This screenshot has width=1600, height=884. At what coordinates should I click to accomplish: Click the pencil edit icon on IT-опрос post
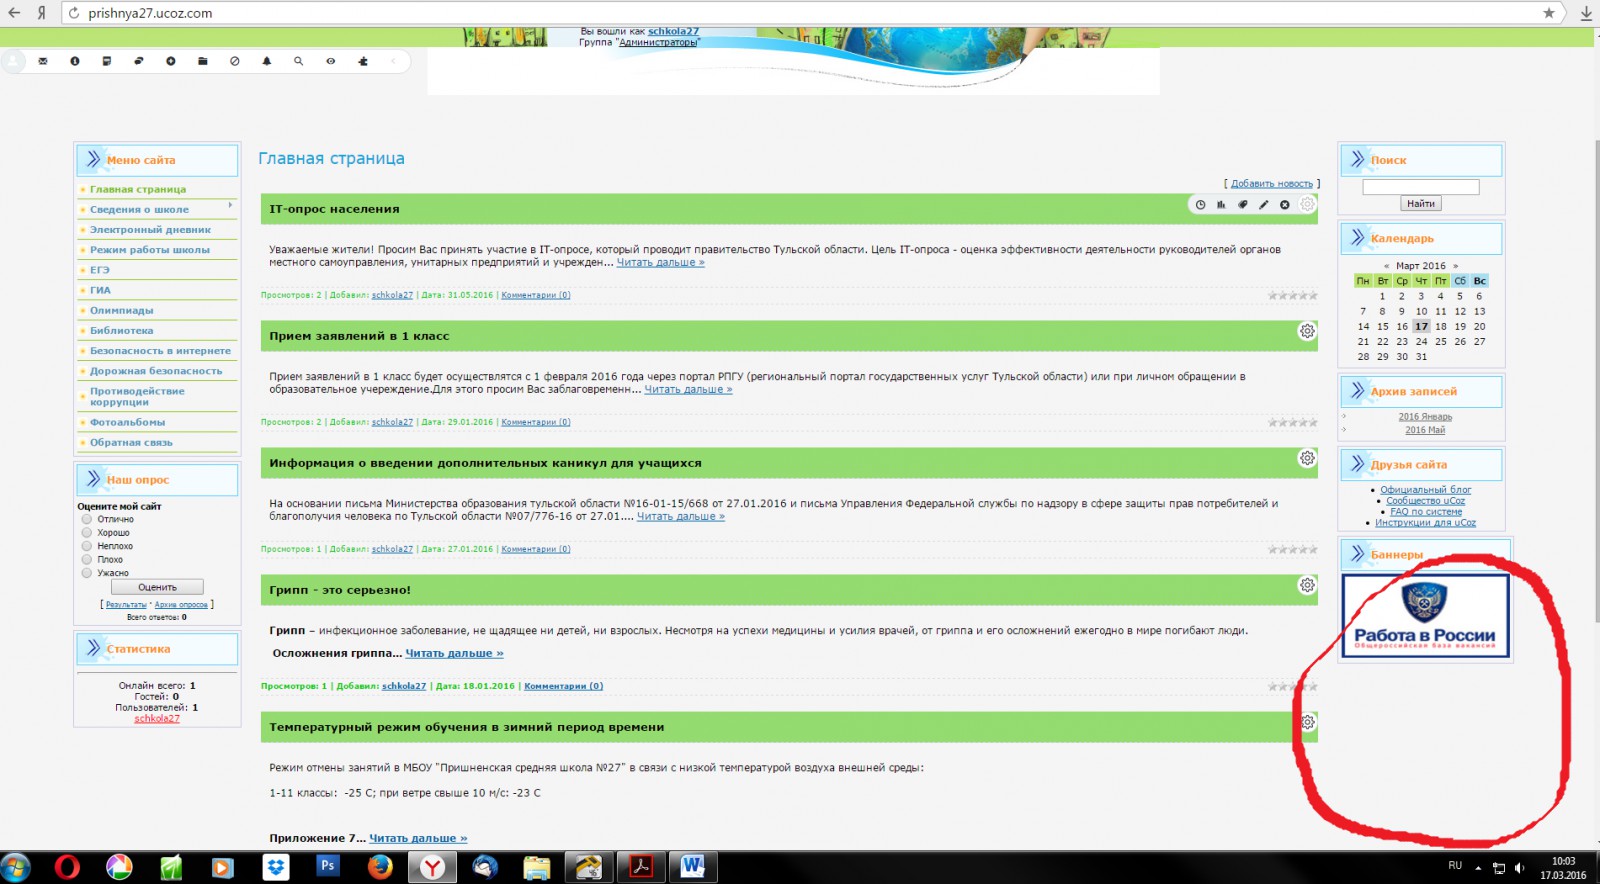[1264, 205]
